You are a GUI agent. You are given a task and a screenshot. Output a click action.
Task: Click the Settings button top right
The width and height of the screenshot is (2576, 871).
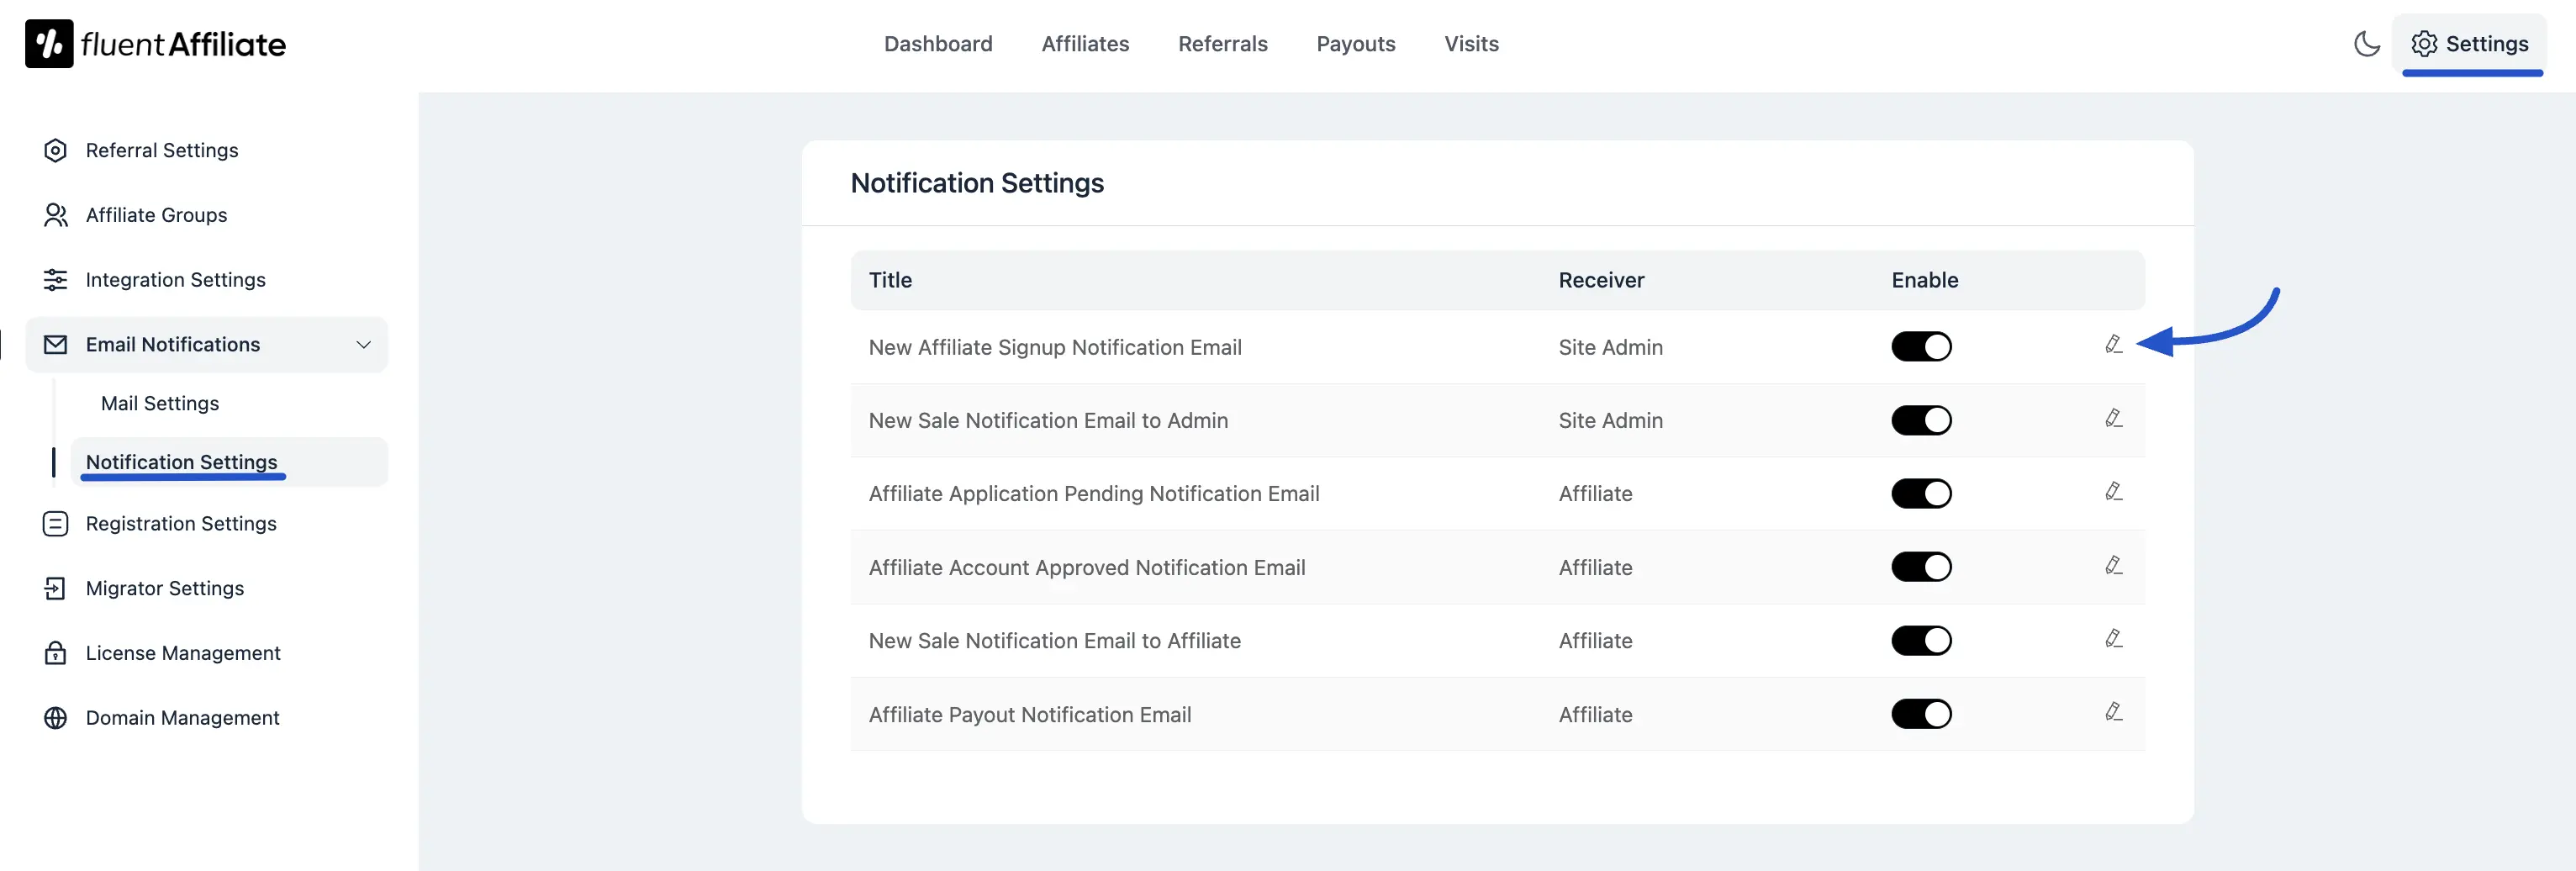point(2471,44)
